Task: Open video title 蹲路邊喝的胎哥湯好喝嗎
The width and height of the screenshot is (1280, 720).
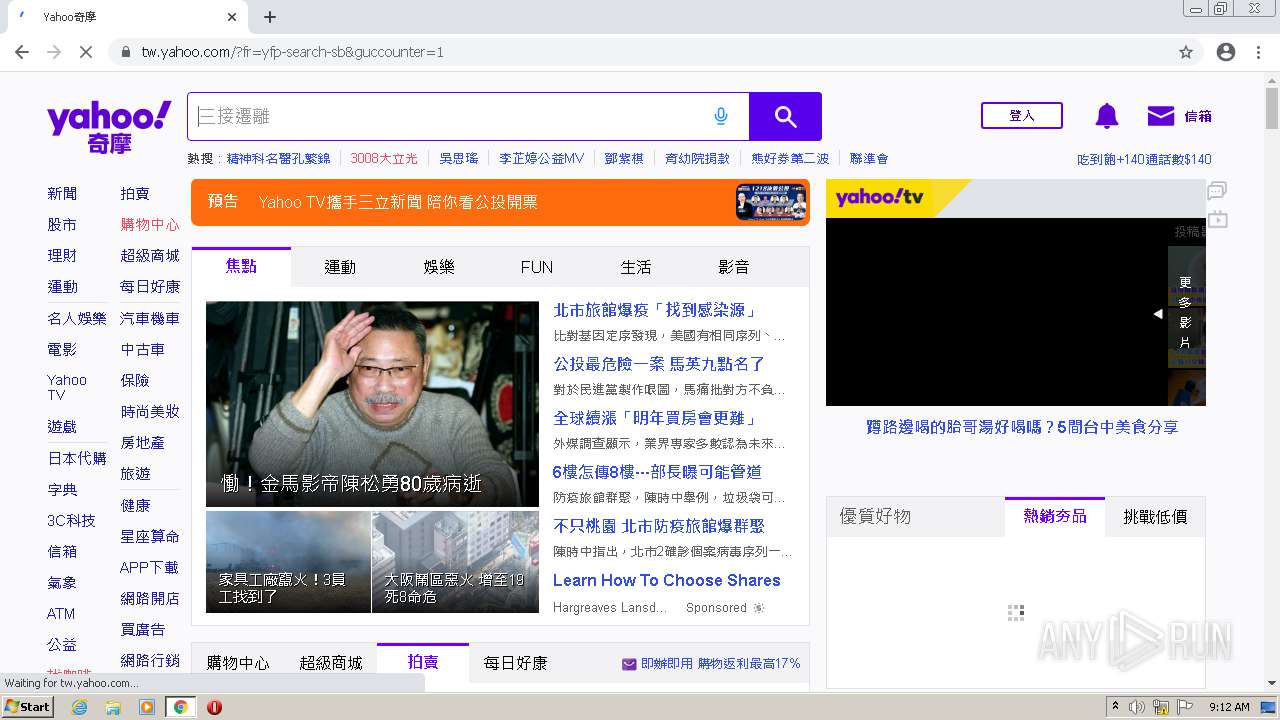Action: [x=1022, y=427]
